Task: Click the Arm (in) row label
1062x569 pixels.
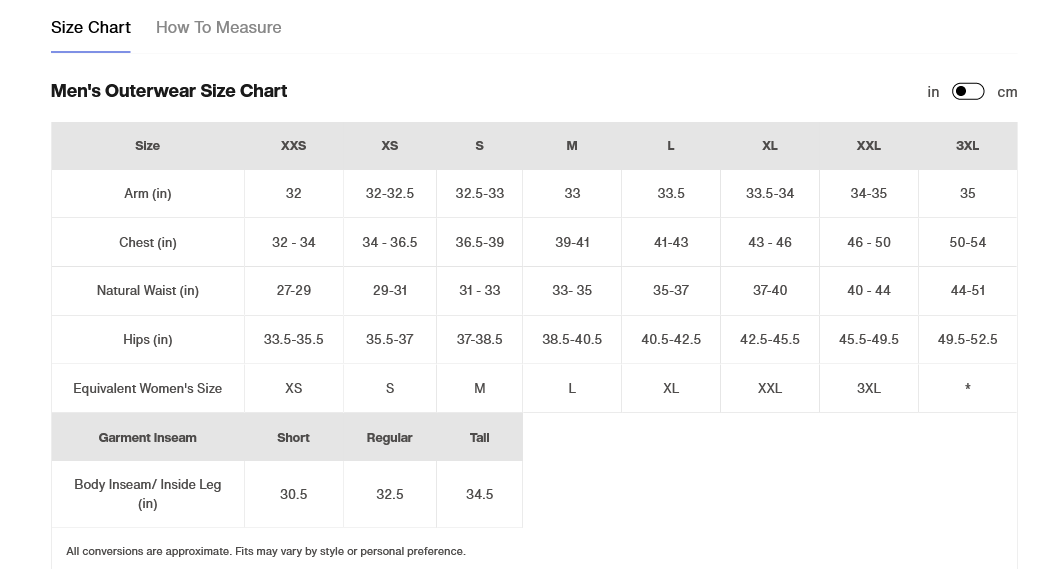Action: click(x=148, y=193)
